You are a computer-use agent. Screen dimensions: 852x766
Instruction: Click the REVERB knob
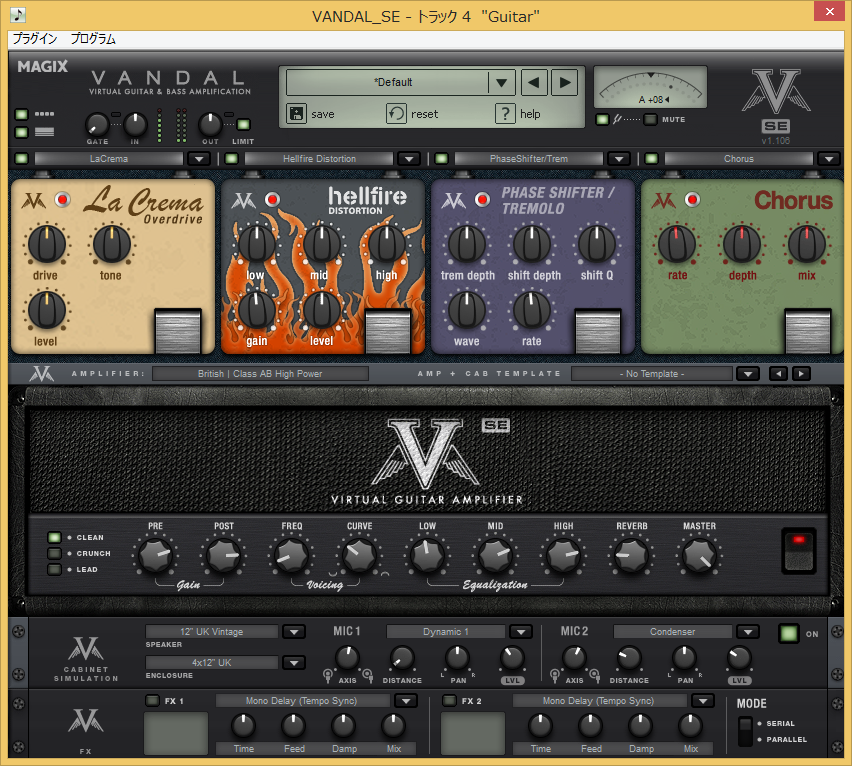(631, 555)
